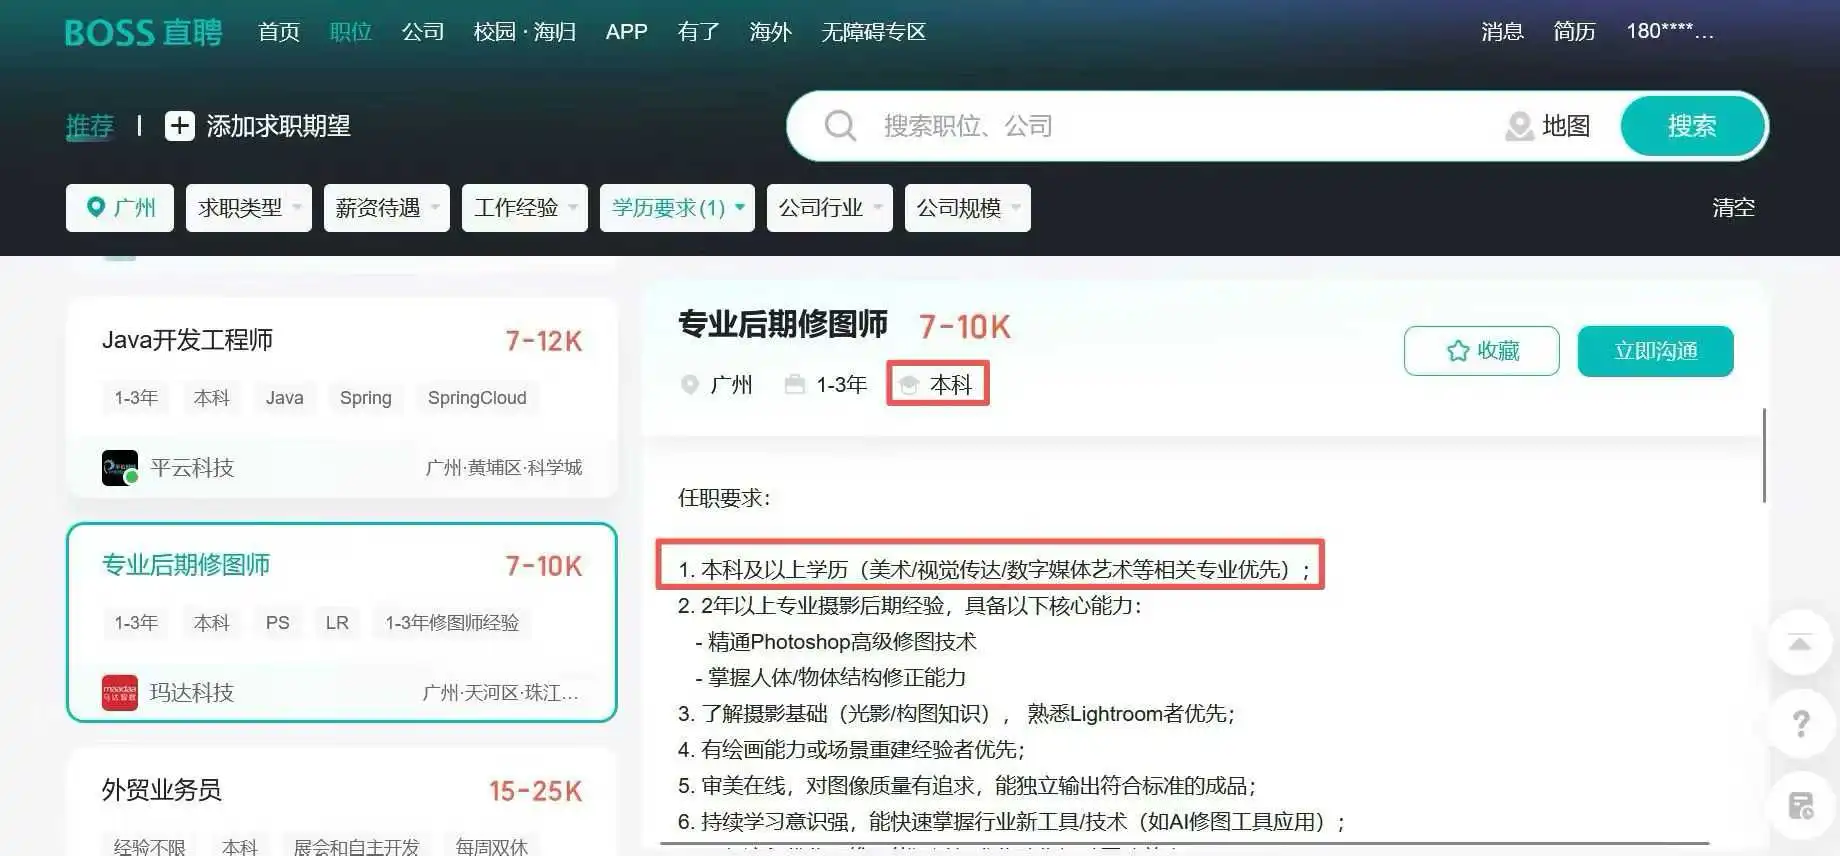Switch to the 推荐 tab
This screenshot has width=1840, height=856.
(90, 126)
